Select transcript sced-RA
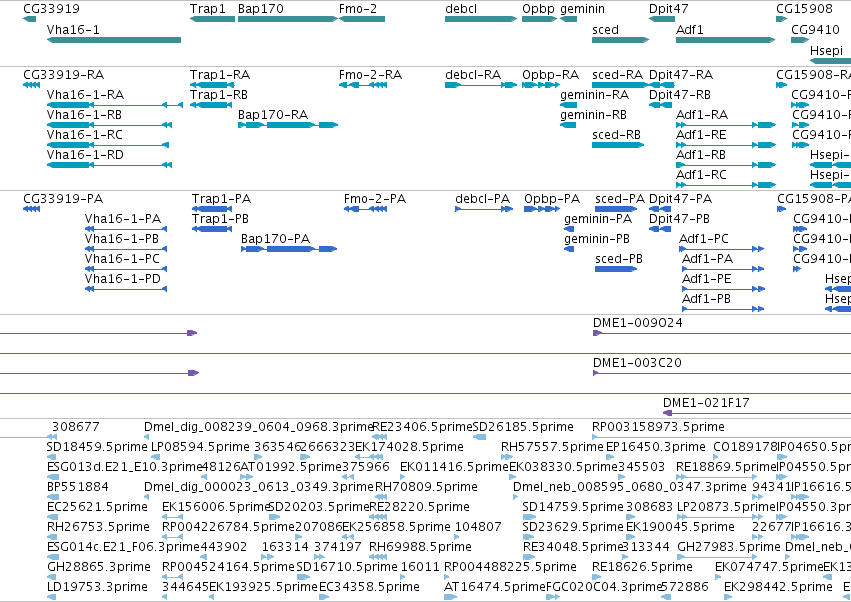This screenshot has width=851, height=602. (x=620, y=85)
